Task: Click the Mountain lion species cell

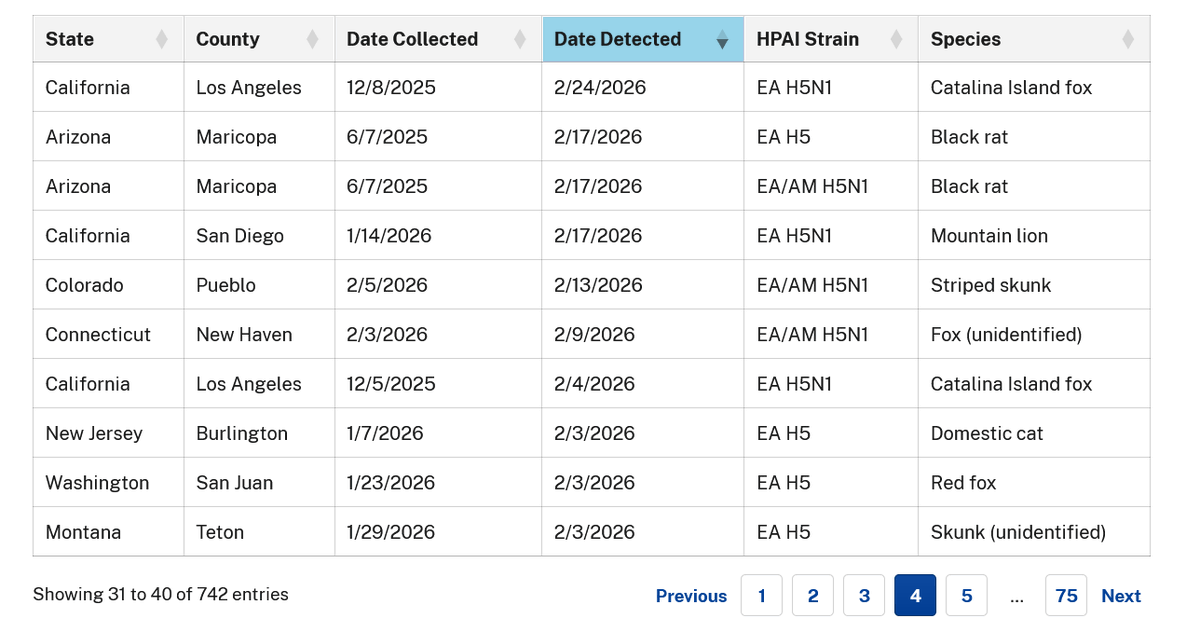Action: tap(1034, 236)
